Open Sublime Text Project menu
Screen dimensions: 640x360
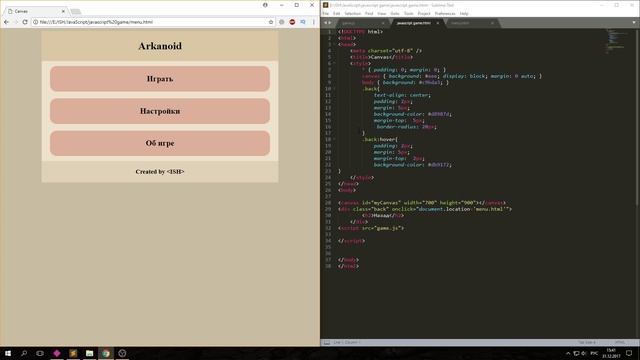(424, 13)
